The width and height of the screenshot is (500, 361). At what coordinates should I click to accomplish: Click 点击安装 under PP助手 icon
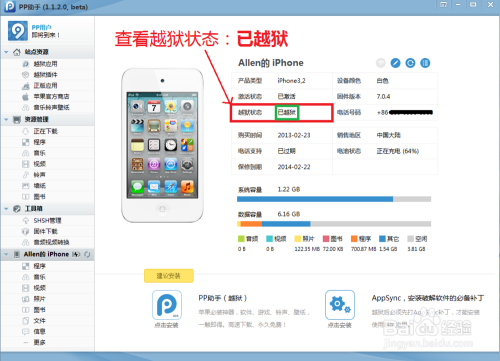(x=166, y=325)
